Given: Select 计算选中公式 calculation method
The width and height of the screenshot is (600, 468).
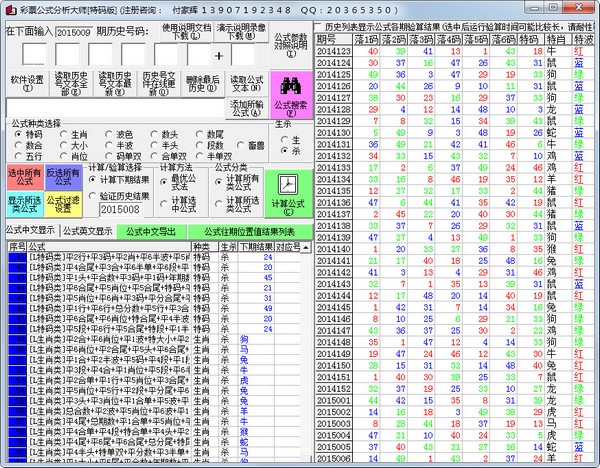Looking at the screenshot, I should coord(163,204).
